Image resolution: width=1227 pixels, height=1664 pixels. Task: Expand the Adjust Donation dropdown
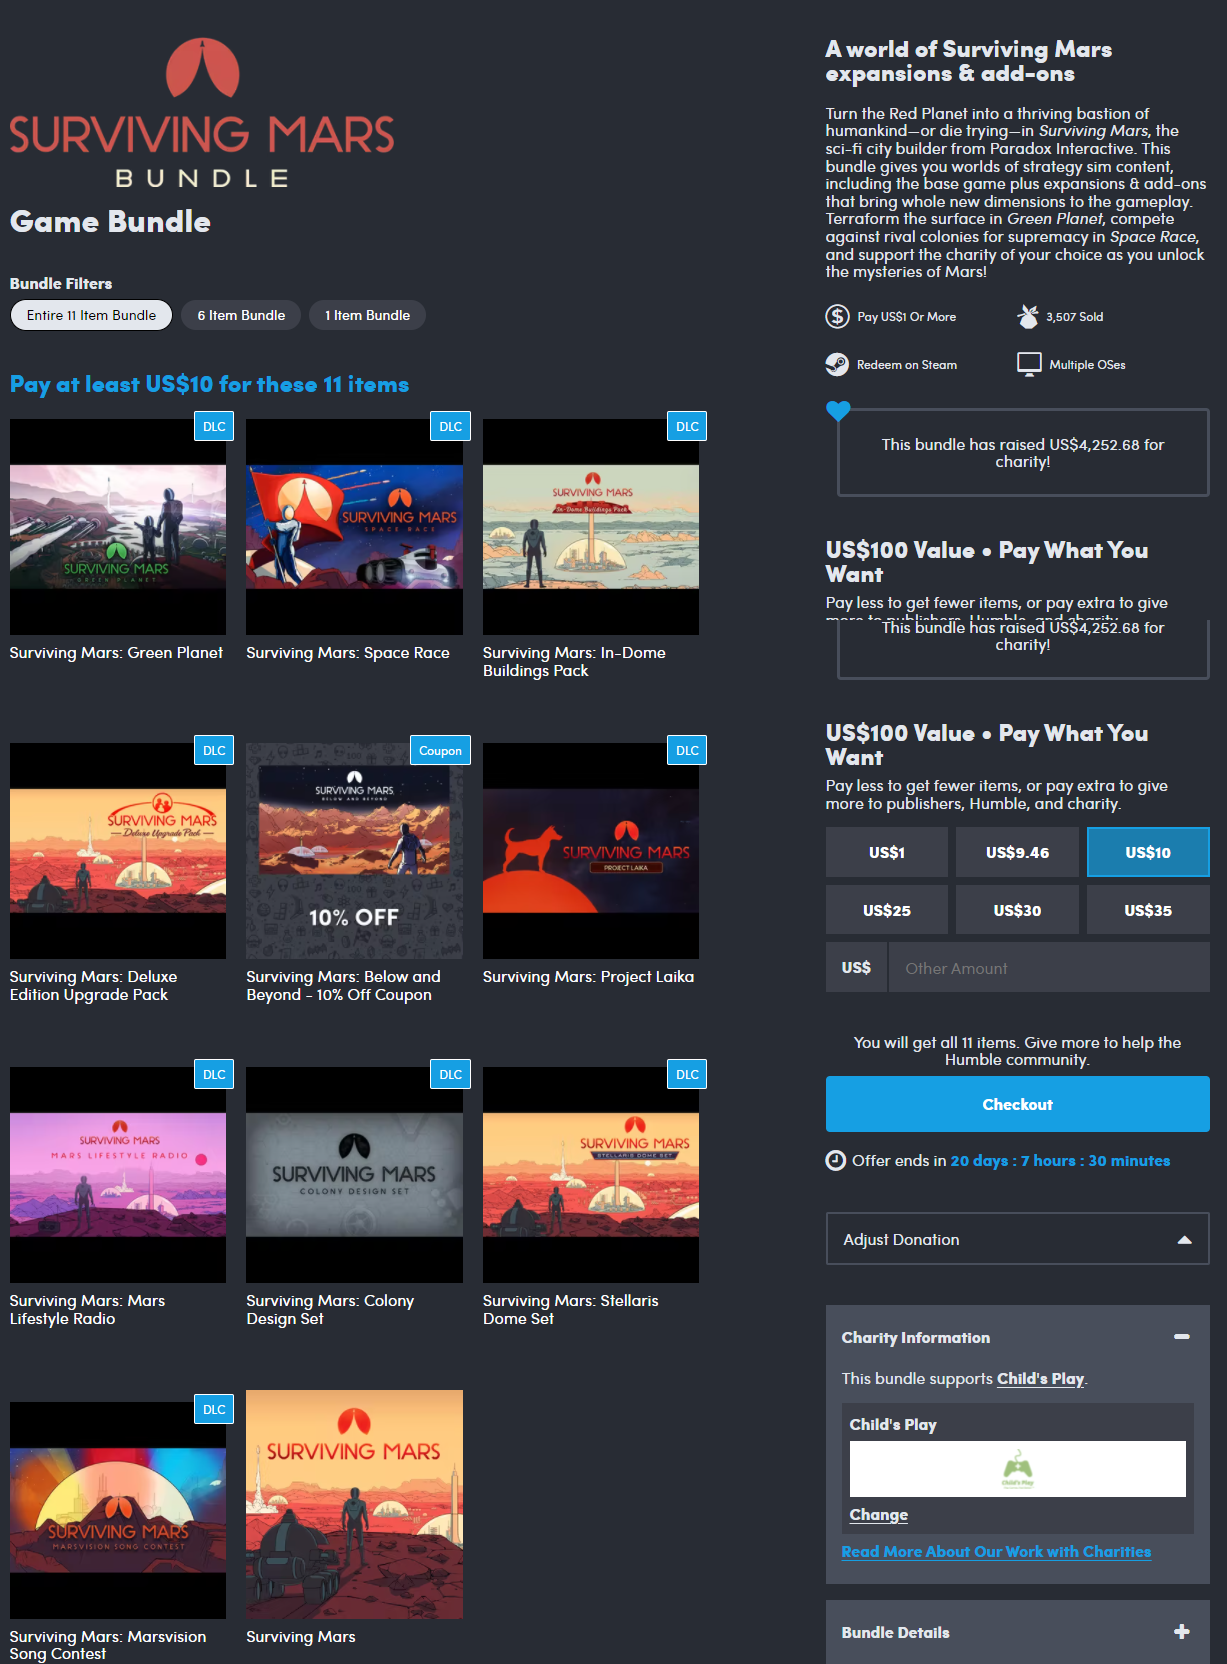(1017, 1239)
